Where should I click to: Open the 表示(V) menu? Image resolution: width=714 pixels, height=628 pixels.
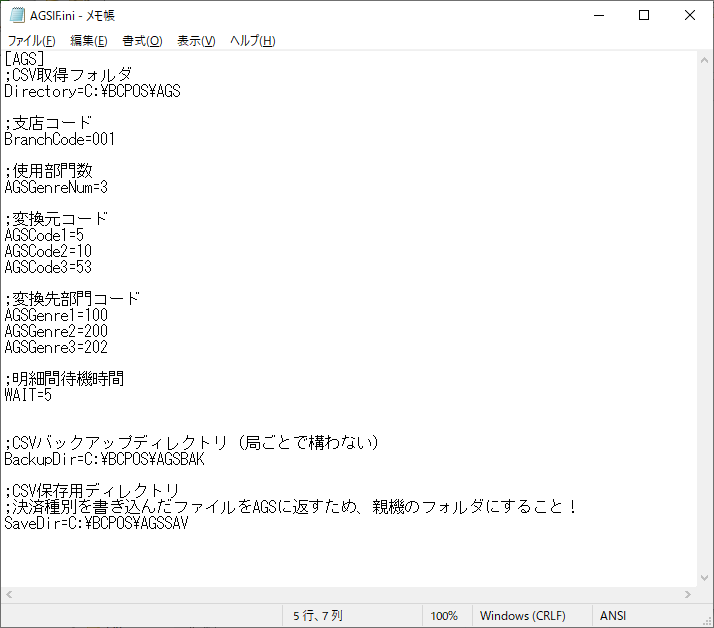tap(196, 41)
